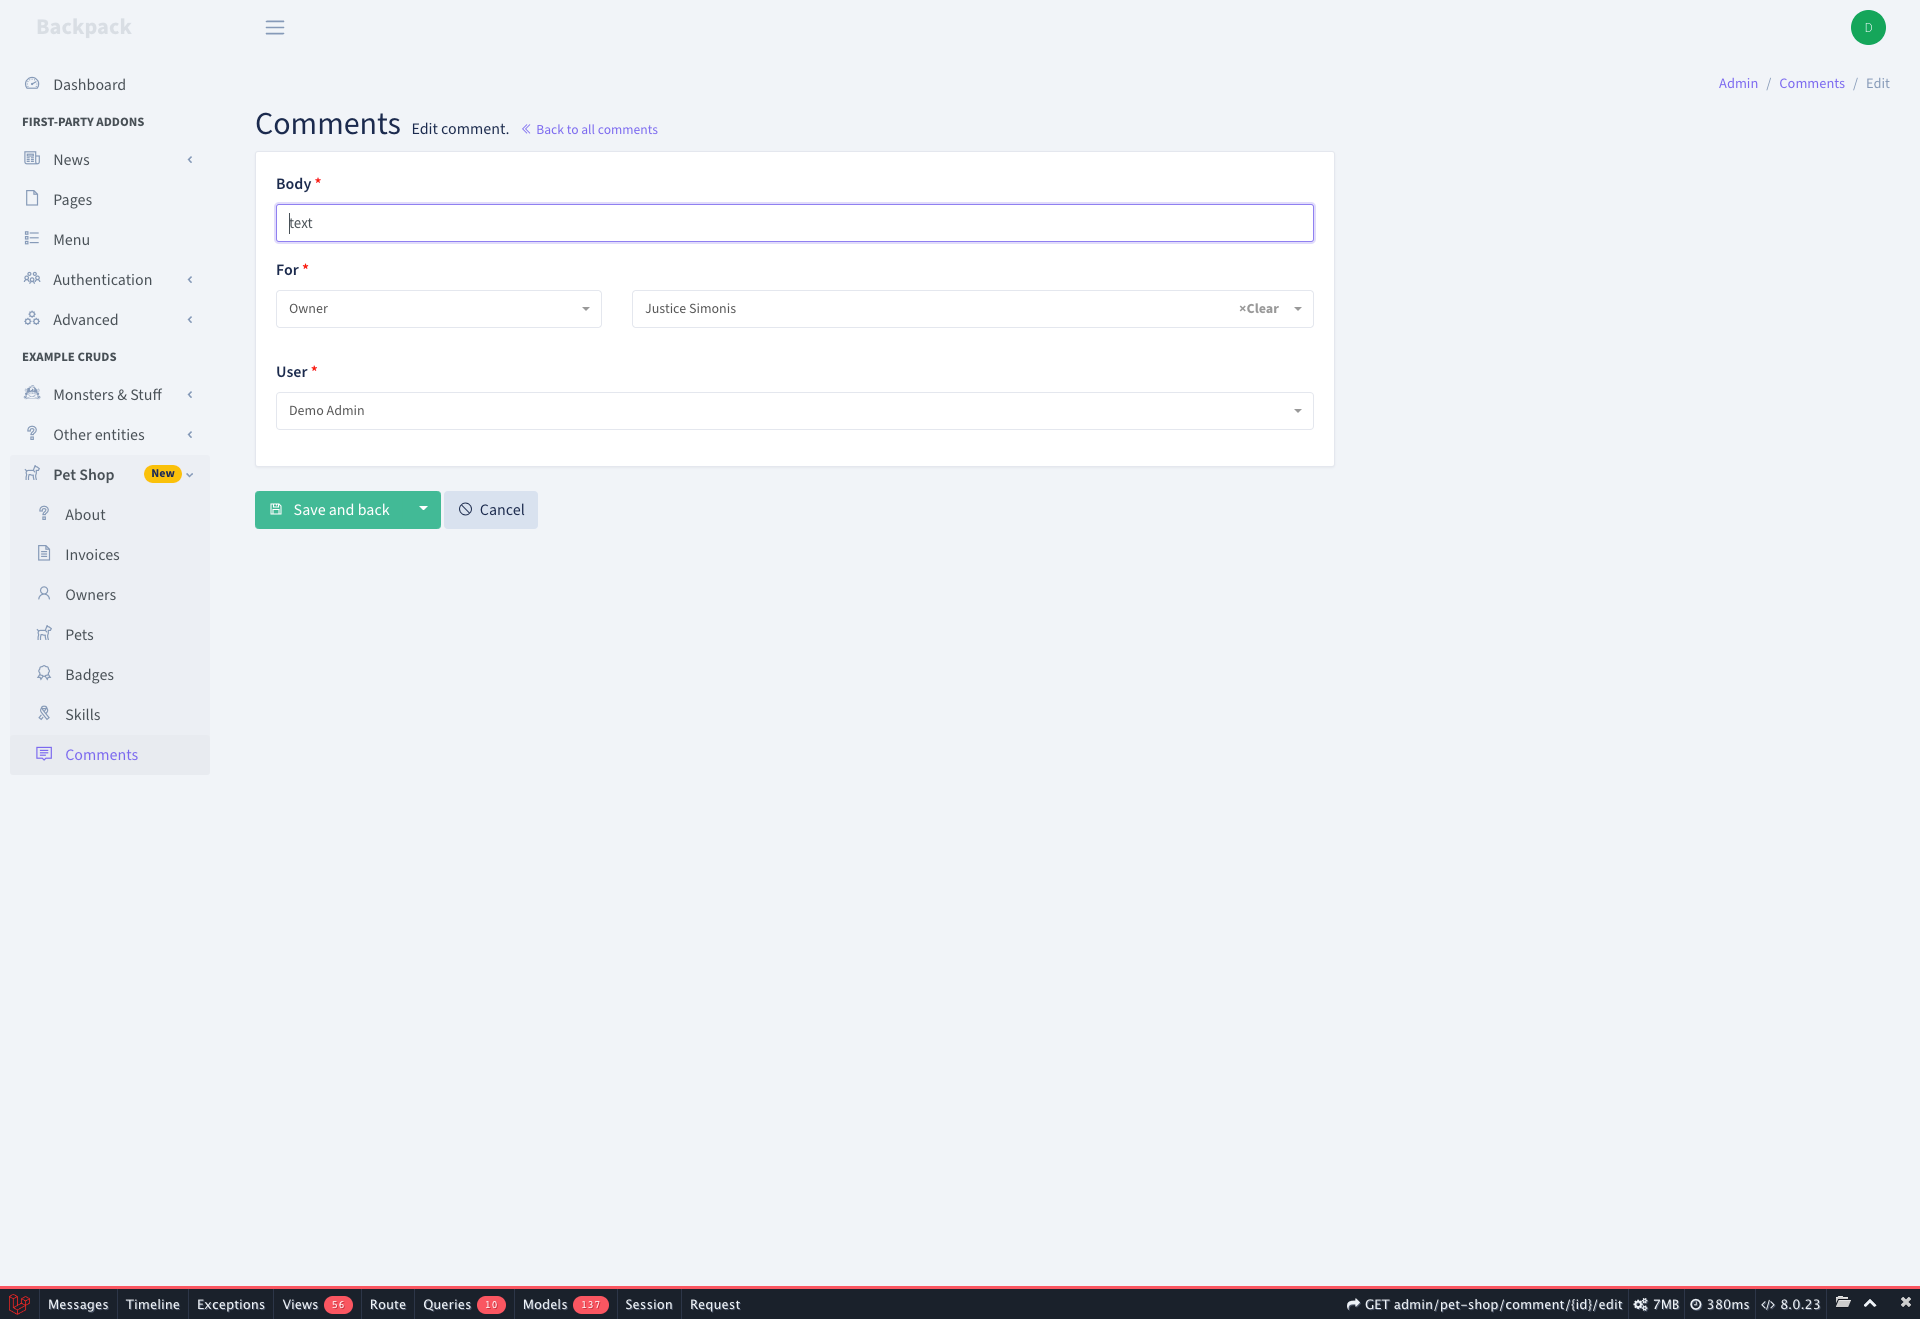Expand the Save and back options arrow
The width and height of the screenshot is (1920, 1319).
tap(423, 509)
